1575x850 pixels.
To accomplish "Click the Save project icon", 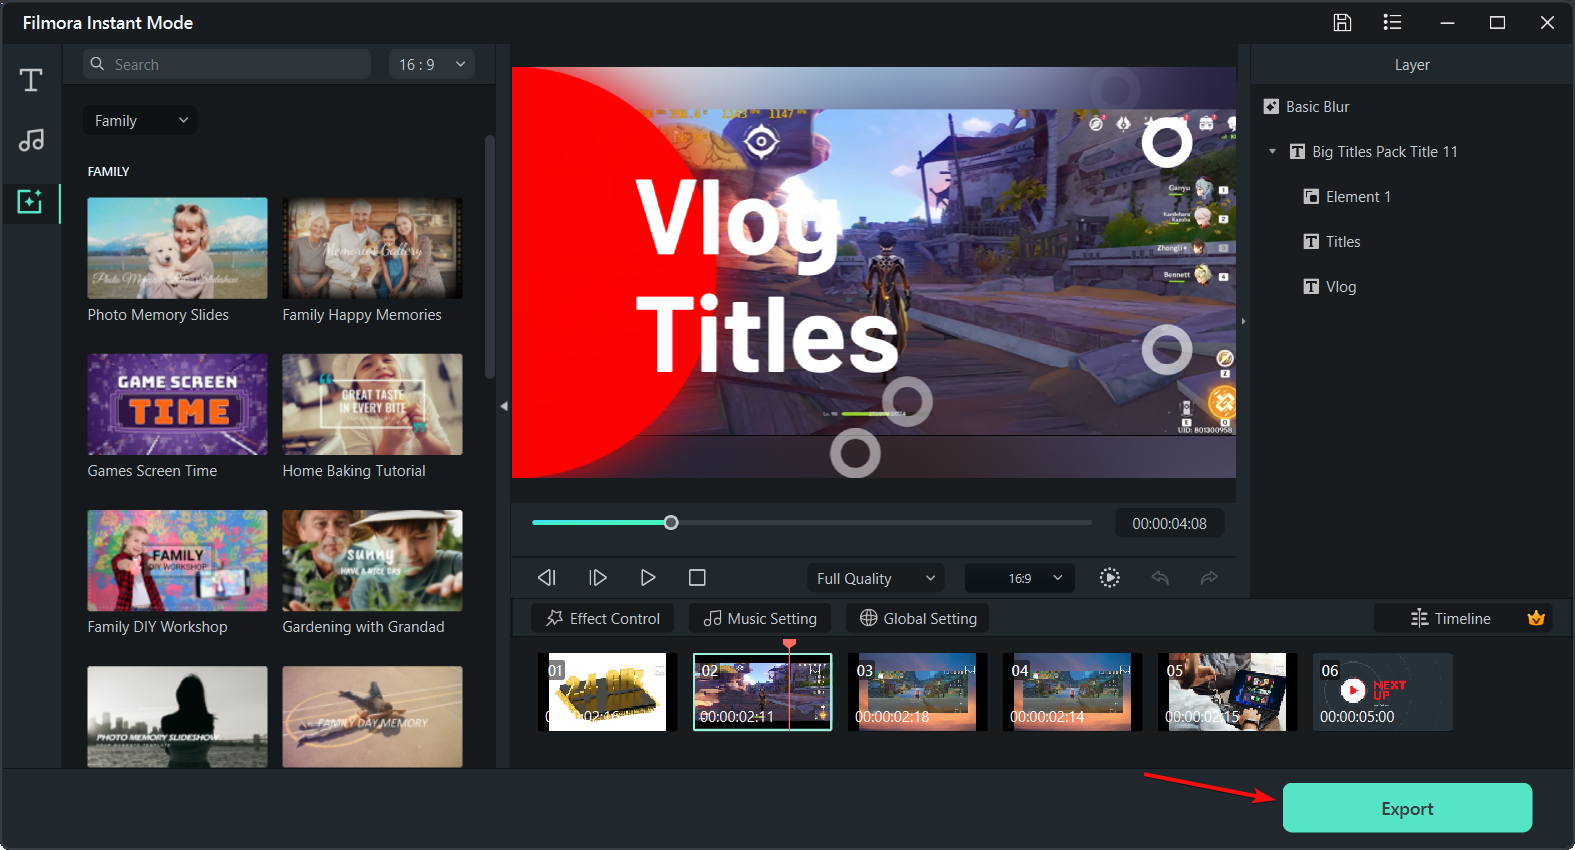I will coord(1342,22).
